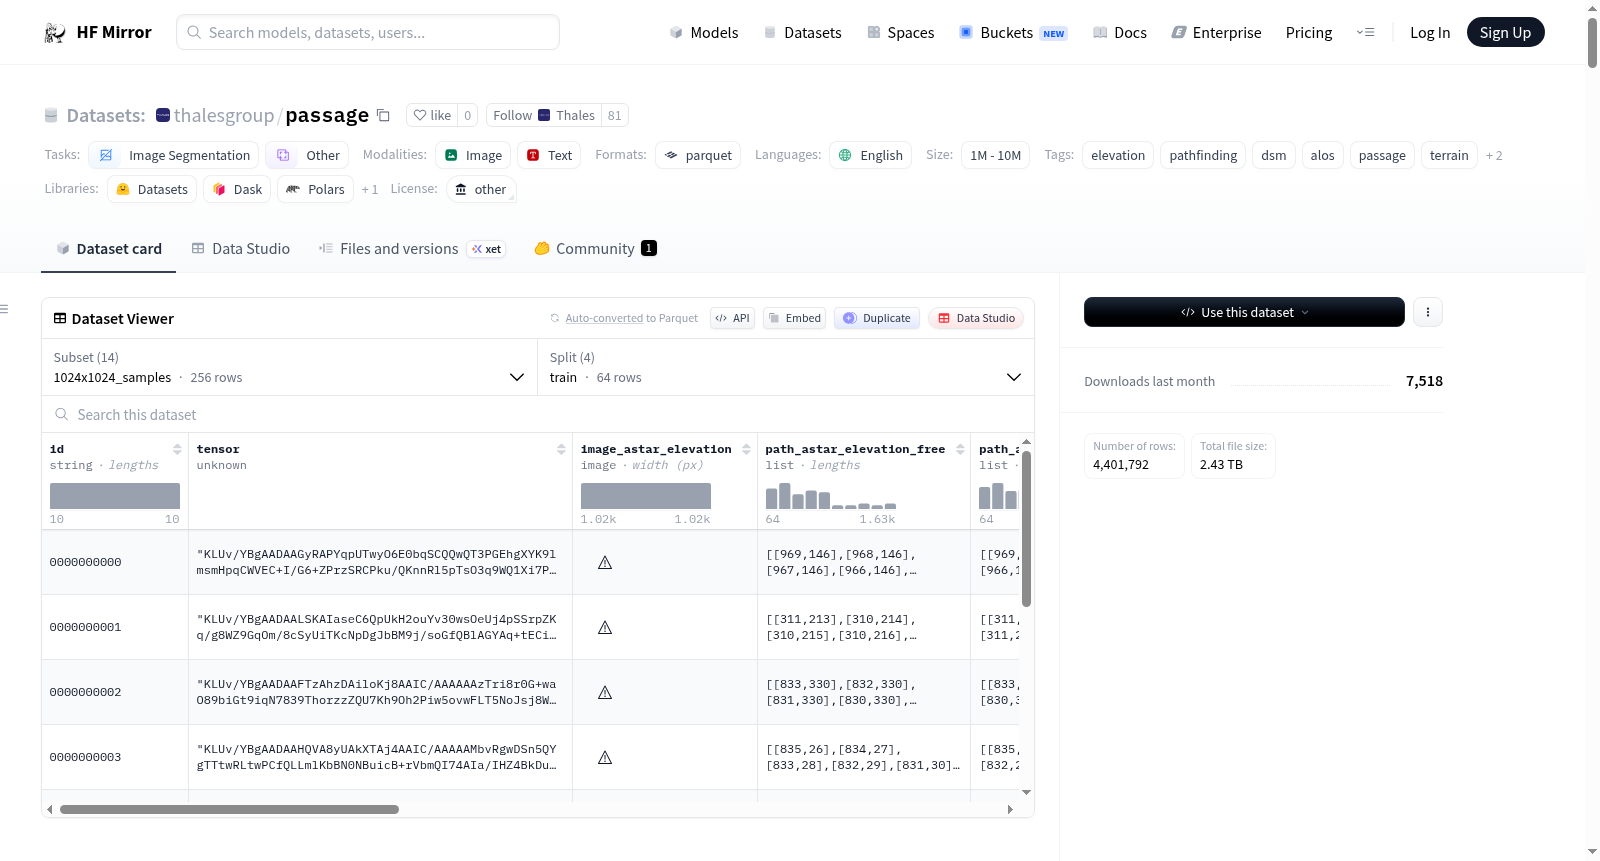Open the Pricing page

coord(1309,33)
